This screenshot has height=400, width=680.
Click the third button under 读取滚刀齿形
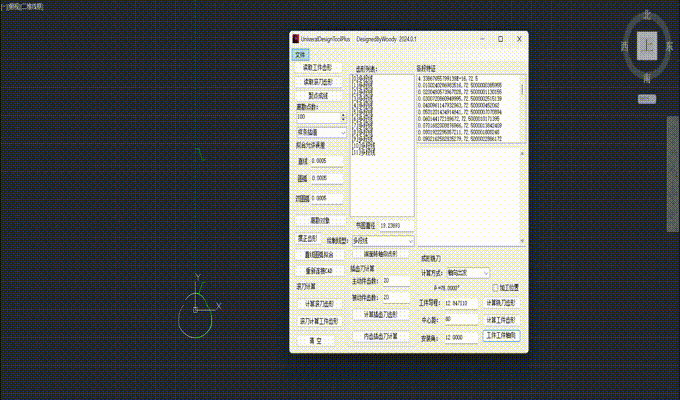(x=319, y=95)
